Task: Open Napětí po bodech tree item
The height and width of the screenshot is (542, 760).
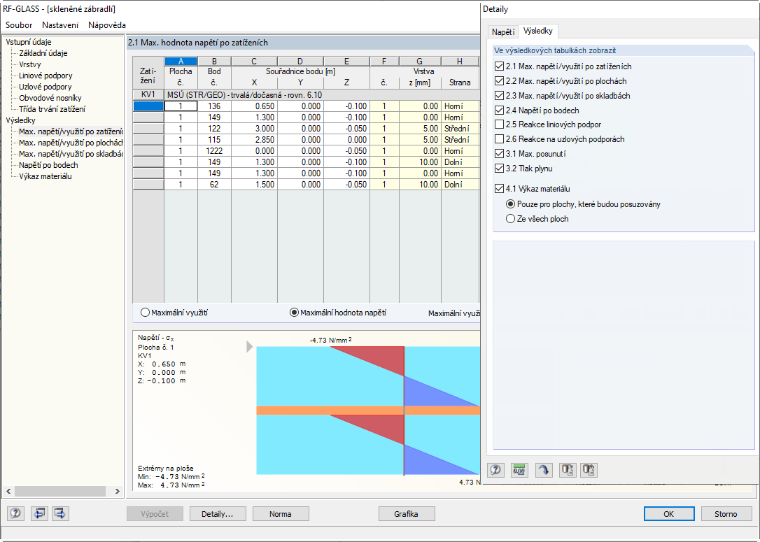Action: click(48, 165)
